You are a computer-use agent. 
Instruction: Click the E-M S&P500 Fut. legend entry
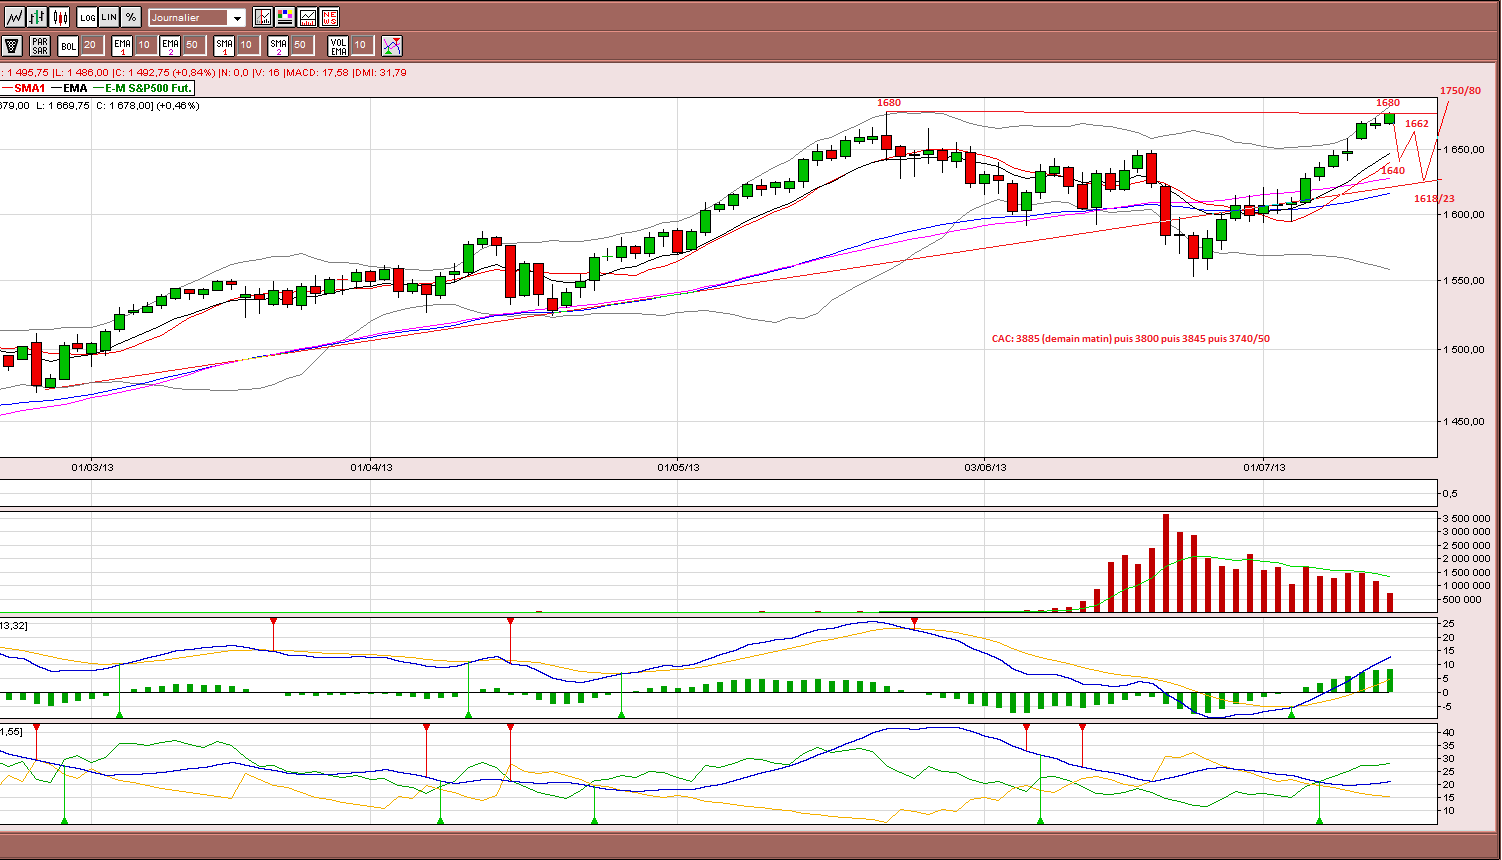[x=142, y=88]
